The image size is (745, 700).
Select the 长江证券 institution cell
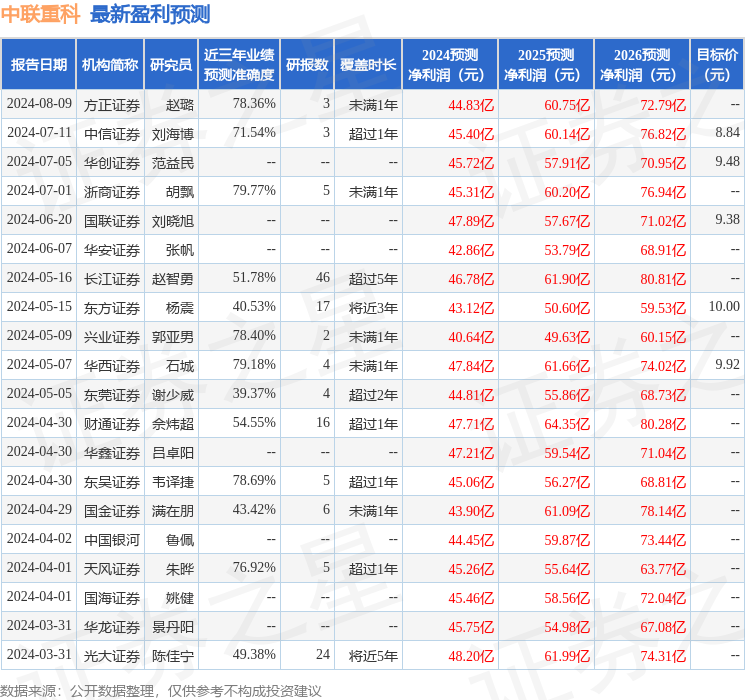[x=112, y=279]
